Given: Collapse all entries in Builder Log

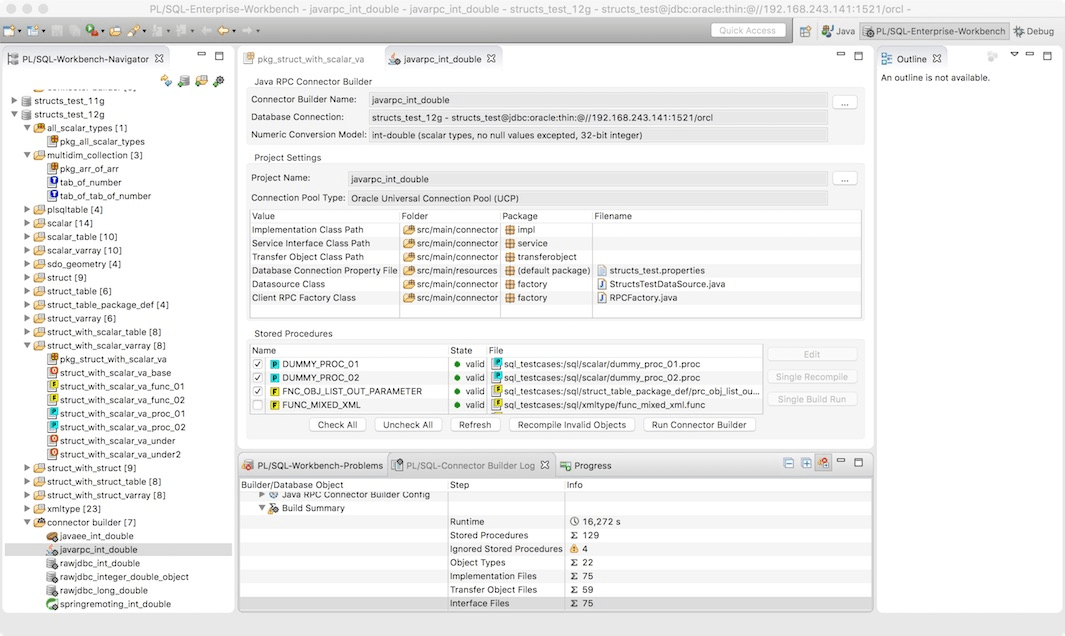Looking at the screenshot, I should tap(789, 464).
